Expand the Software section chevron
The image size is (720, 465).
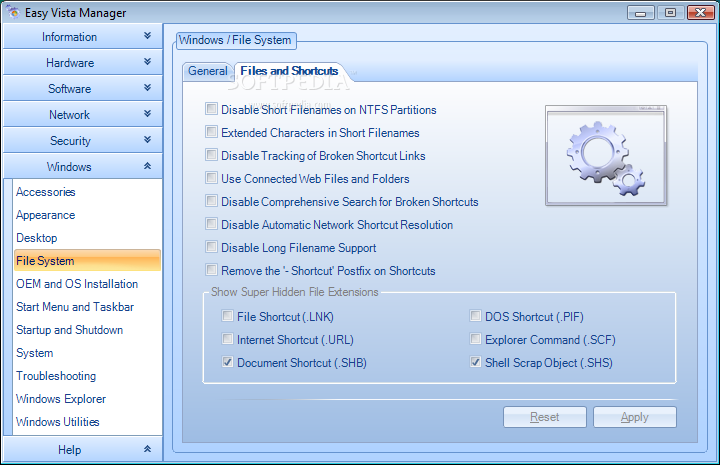tap(147, 87)
